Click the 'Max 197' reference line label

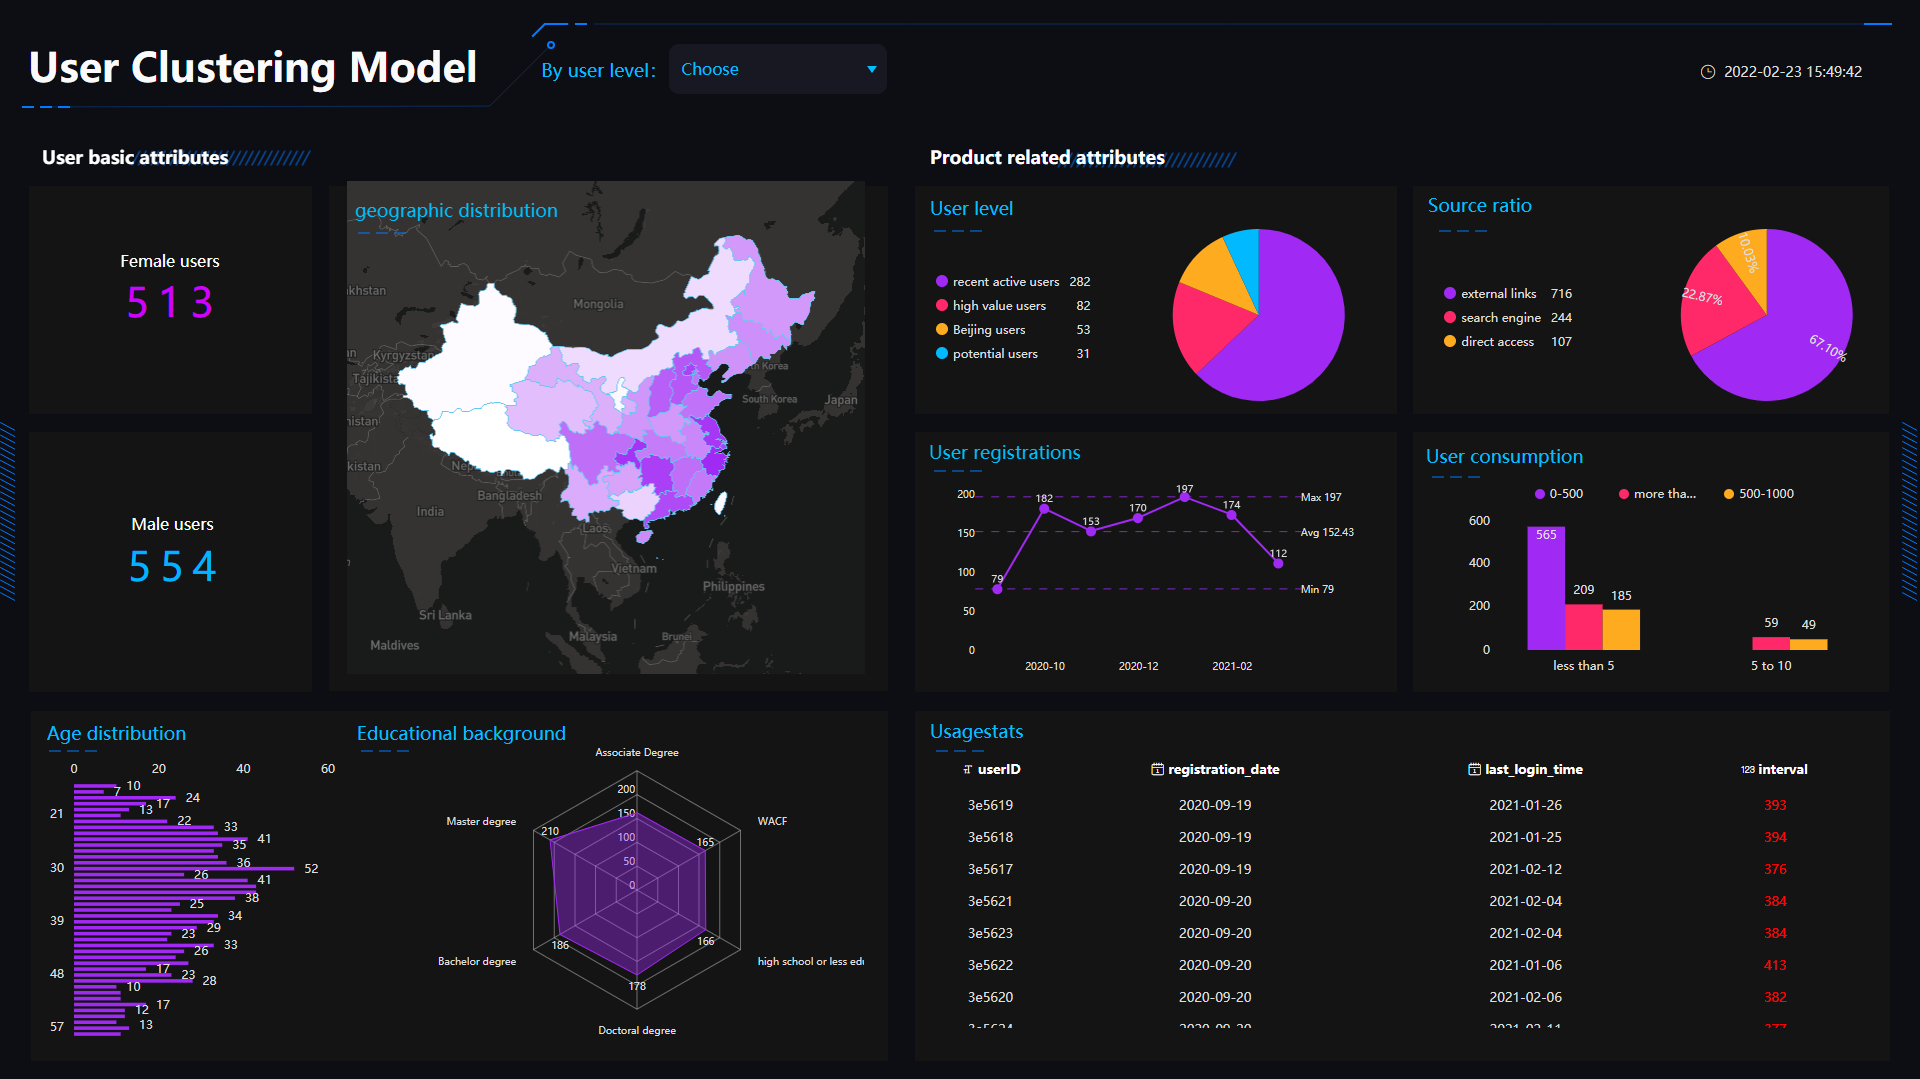click(1321, 497)
